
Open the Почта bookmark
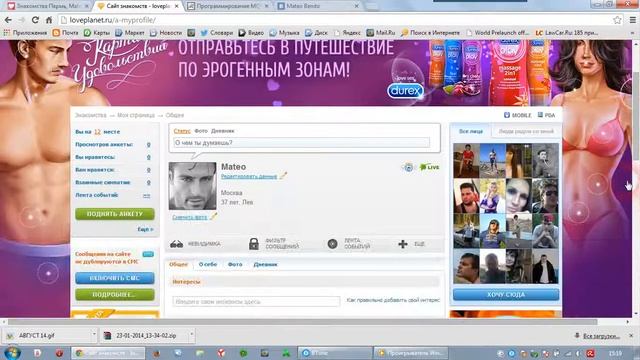[65, 33]
